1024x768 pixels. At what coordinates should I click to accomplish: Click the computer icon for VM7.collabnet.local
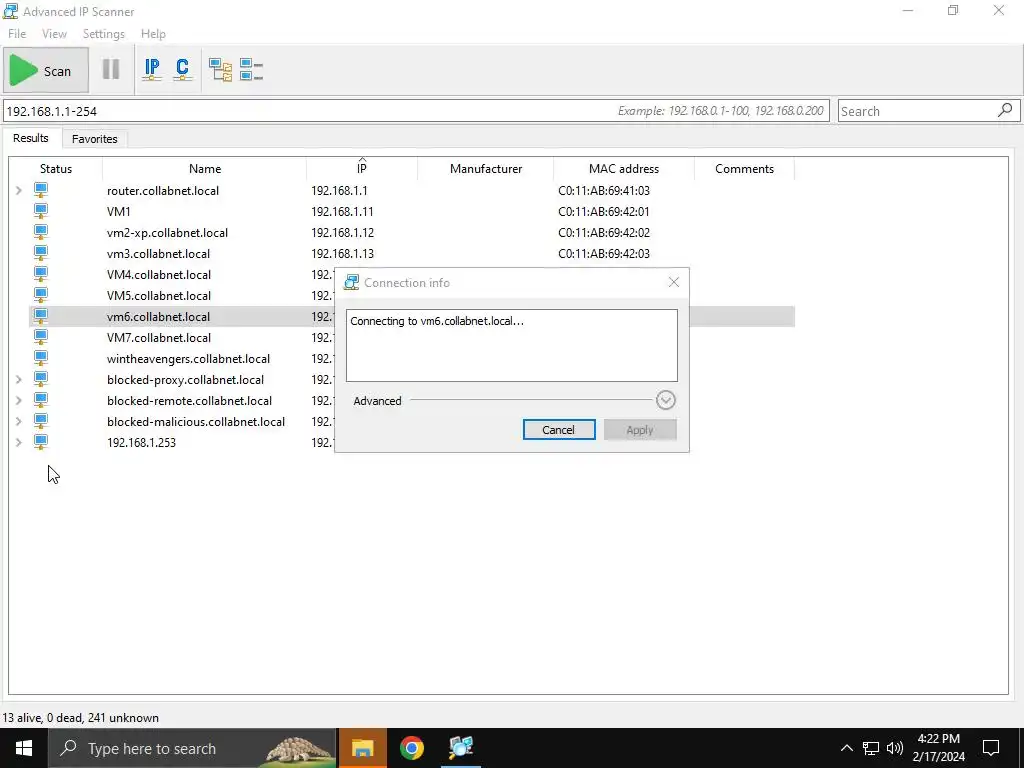(40, 337)
